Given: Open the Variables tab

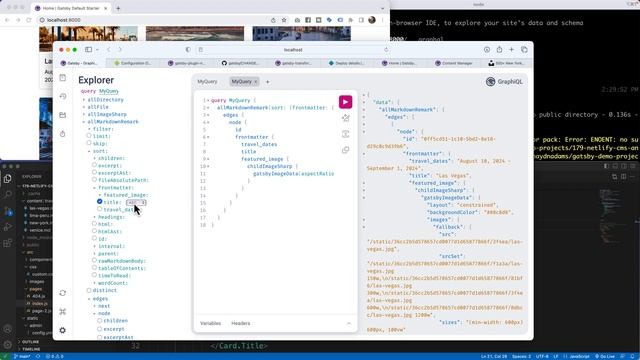Looking at the screenshot, I should 211,323.
